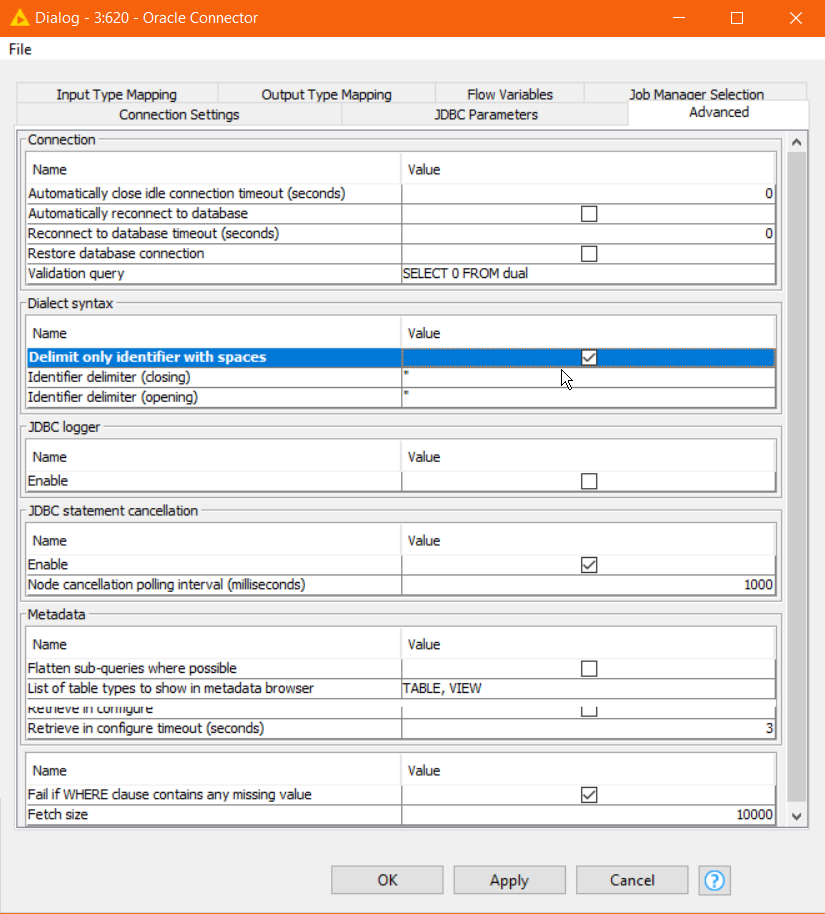Select Retrieve in configure timeout label

point(146,728)
